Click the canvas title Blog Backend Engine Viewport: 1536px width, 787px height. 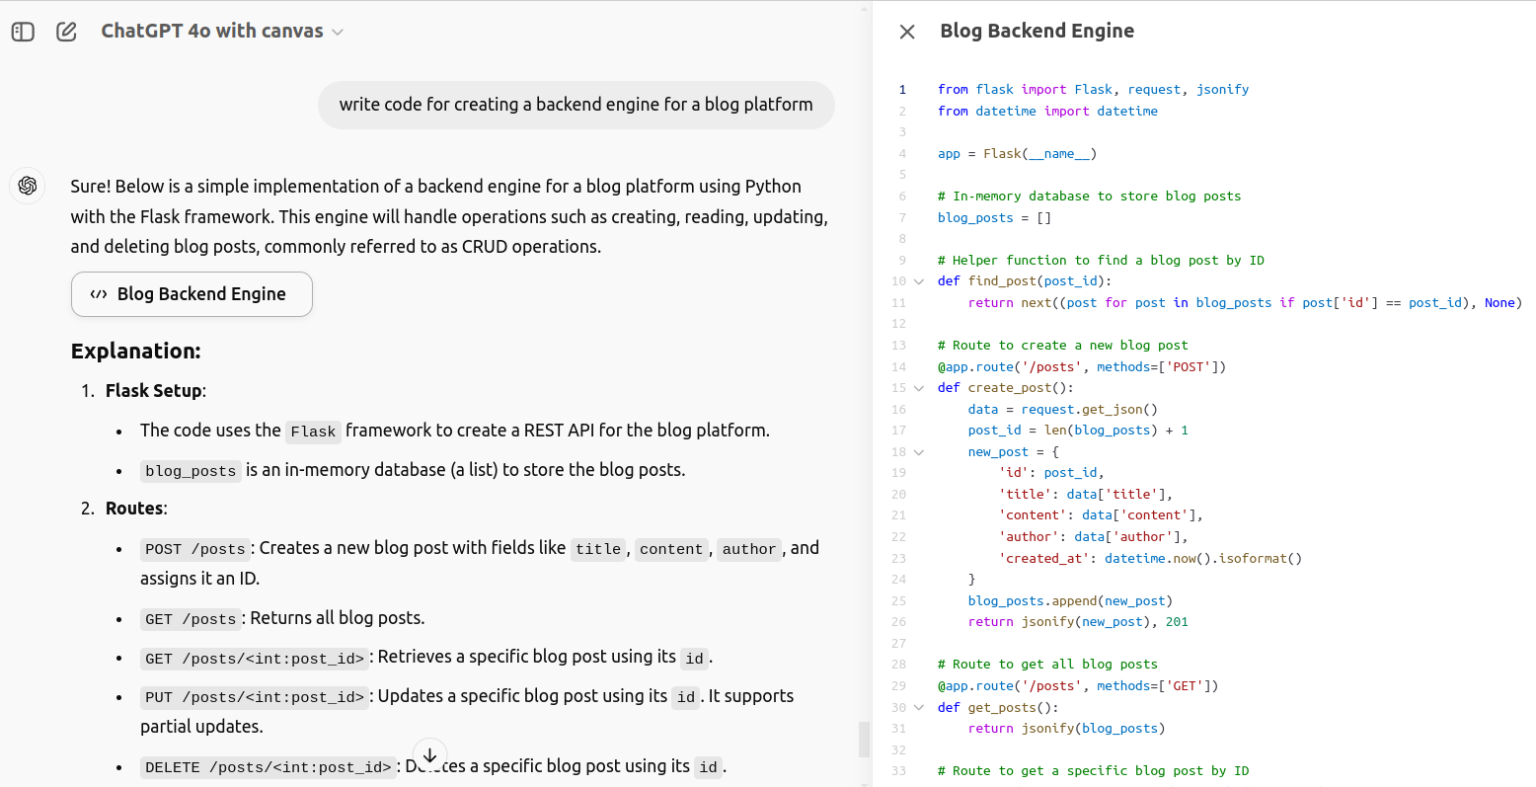pos(1036,31)
